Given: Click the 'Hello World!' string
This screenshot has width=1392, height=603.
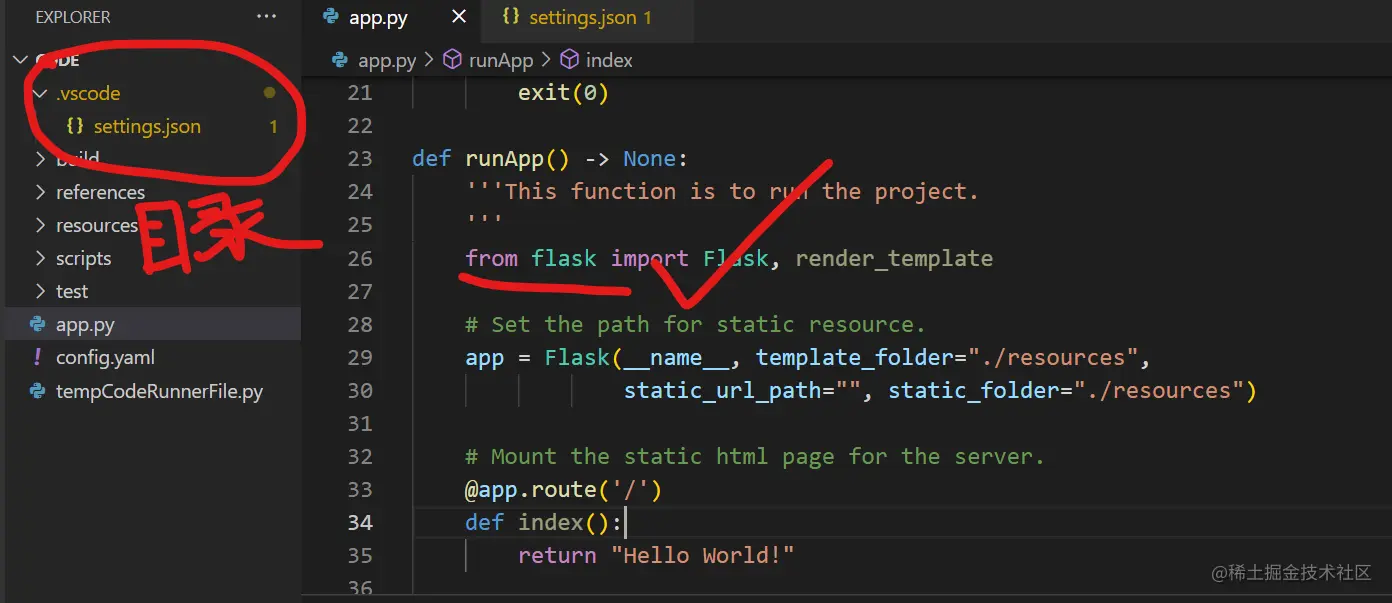Looking at the screenshot, I should pyautogui.click(x=703, y=555).
